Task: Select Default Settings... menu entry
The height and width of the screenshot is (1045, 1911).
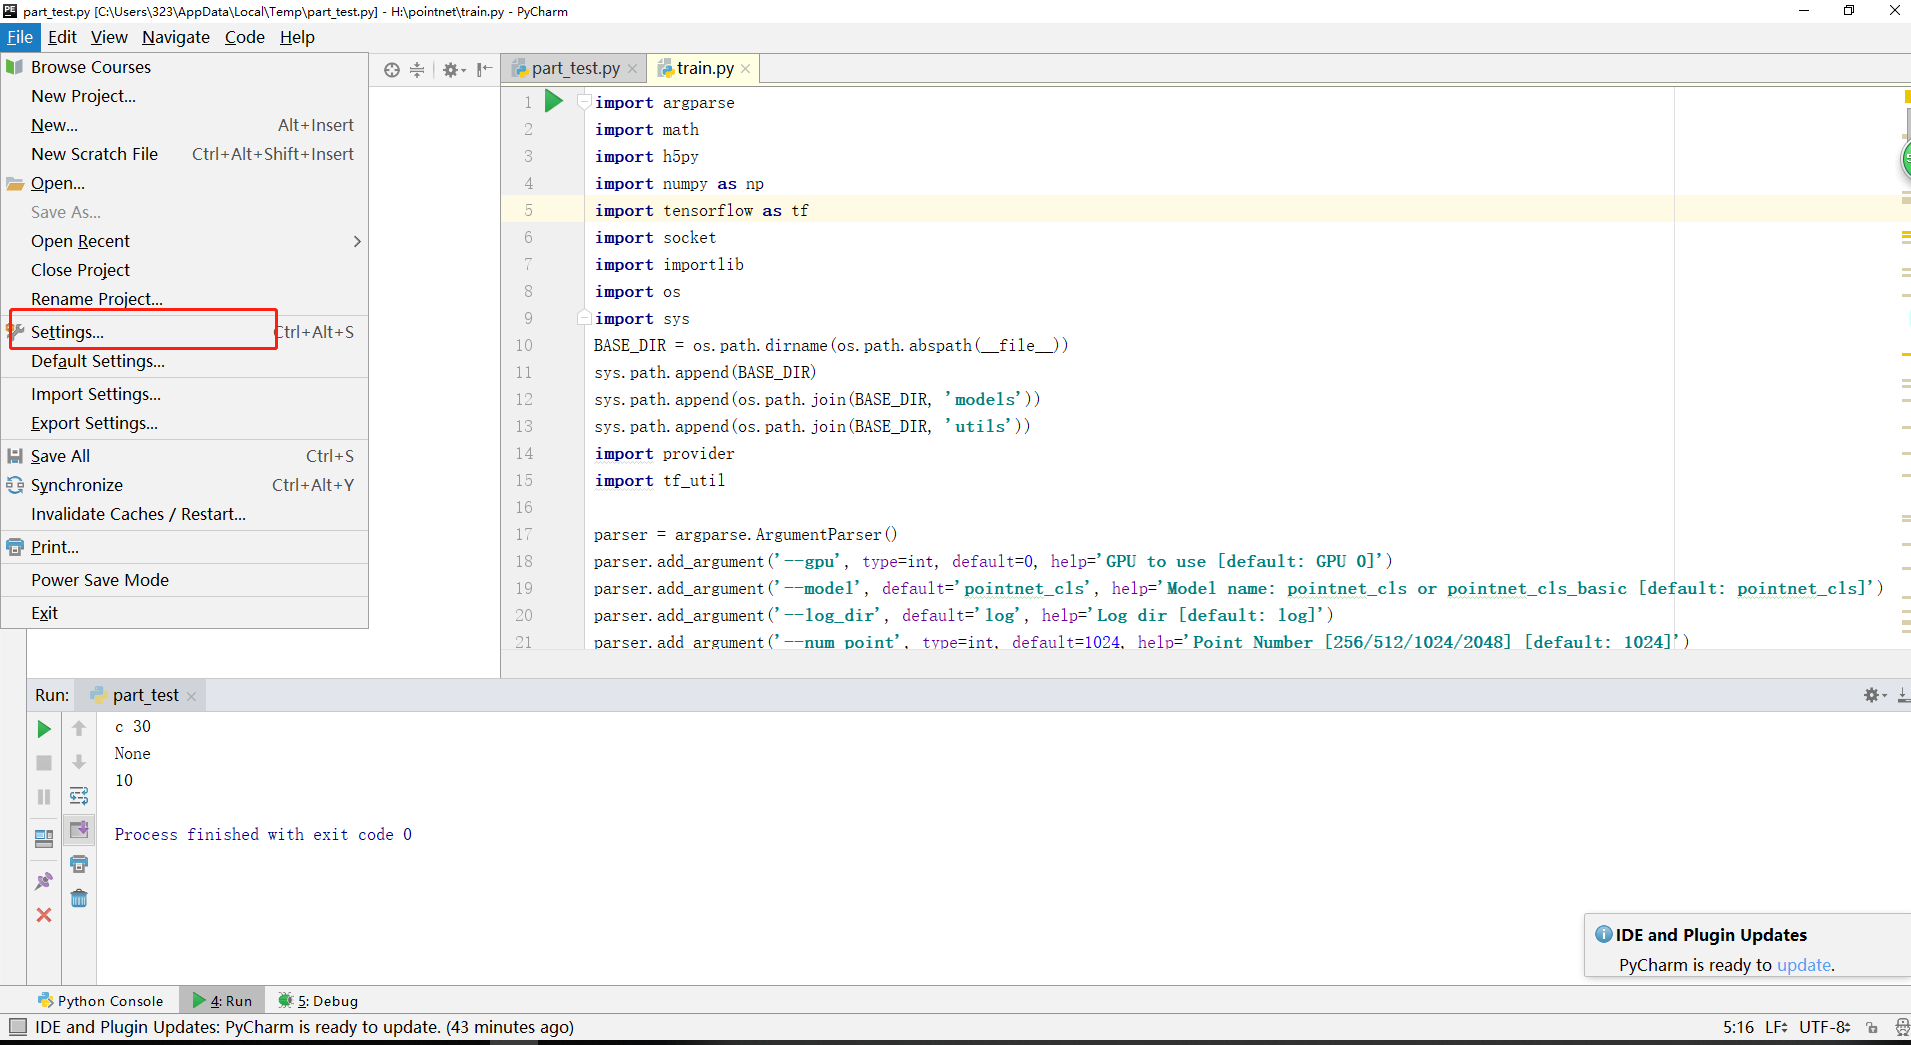Action: point(184,361)
